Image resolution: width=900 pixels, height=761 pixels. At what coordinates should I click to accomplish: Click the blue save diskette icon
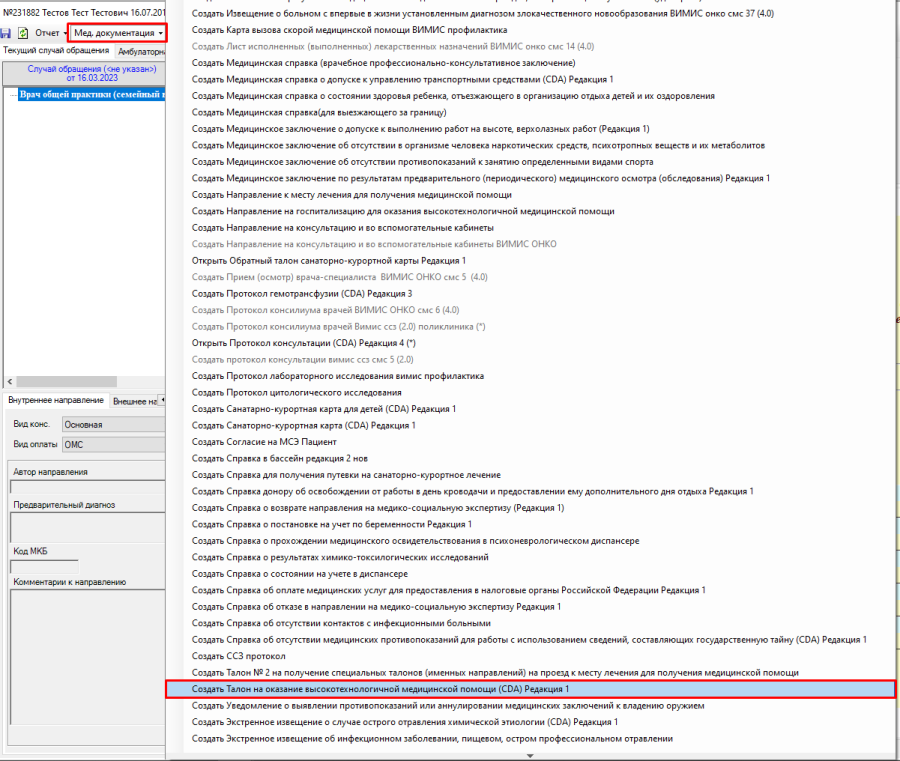6,33
